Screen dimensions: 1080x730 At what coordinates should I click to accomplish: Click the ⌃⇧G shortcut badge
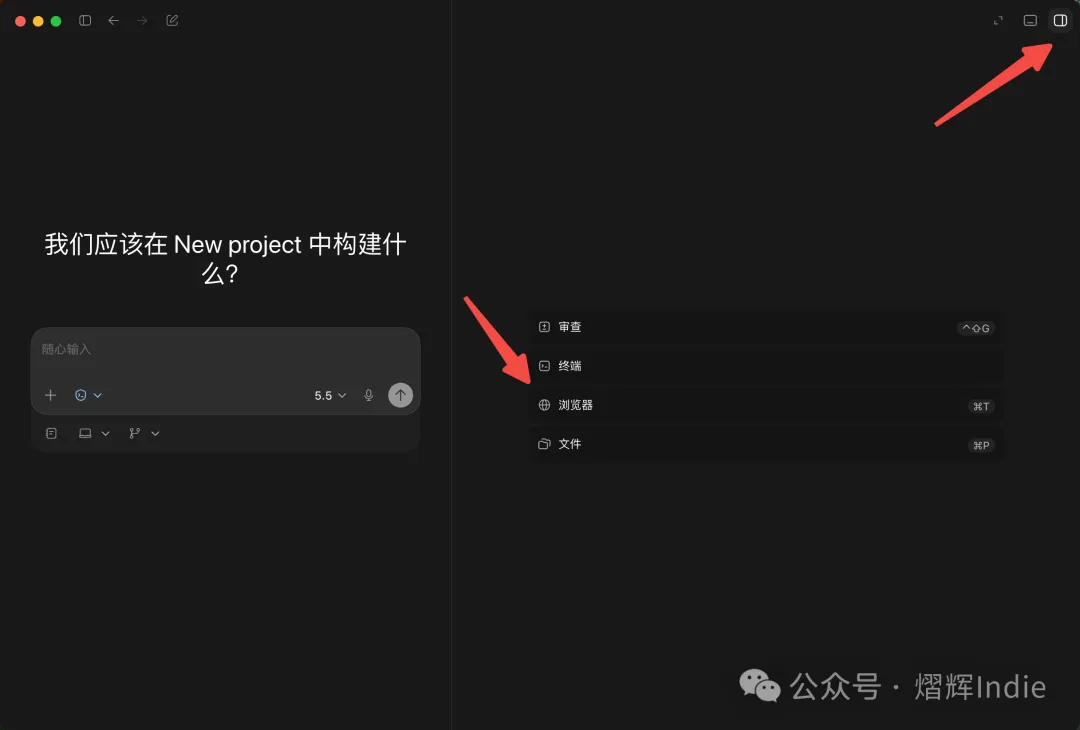pyautogui.click(x=975, y=328)
